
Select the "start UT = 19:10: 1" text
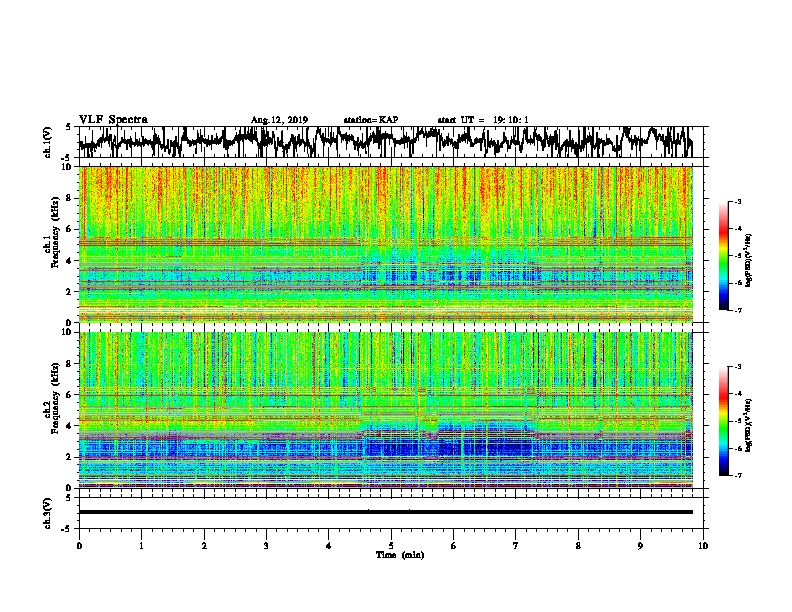pos(483,120)
